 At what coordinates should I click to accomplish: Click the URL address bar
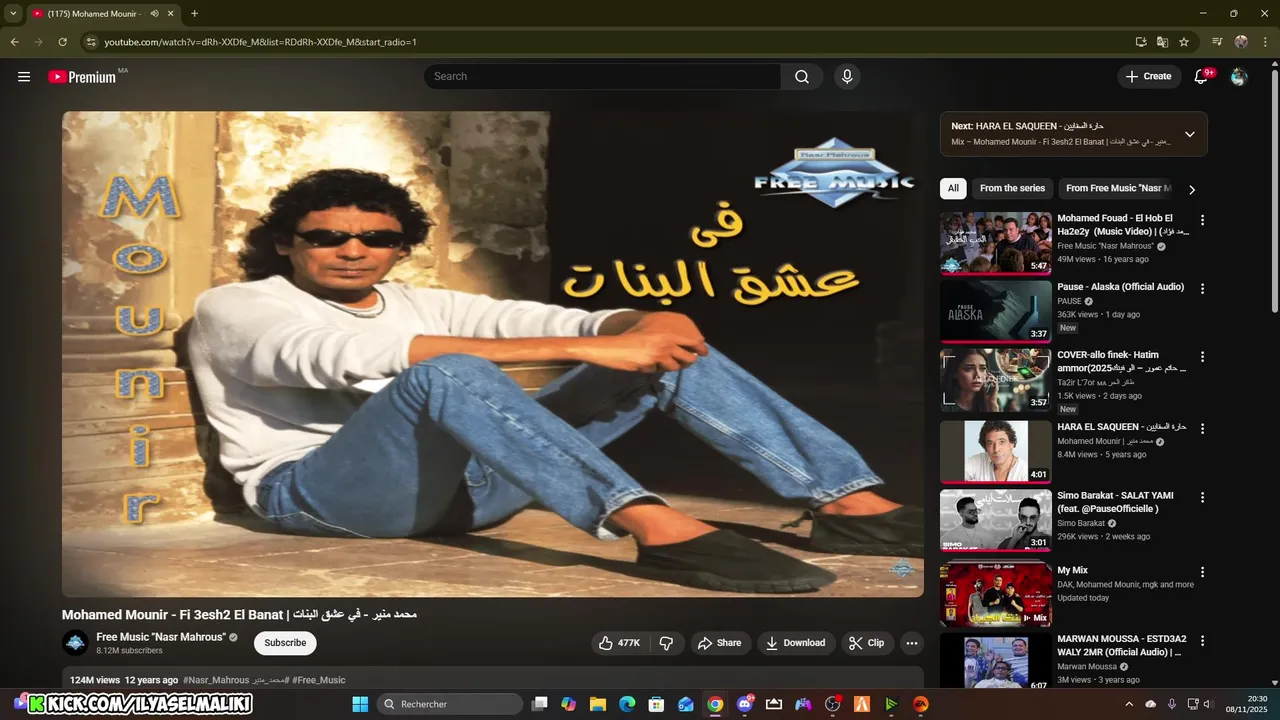coord(600,42)
